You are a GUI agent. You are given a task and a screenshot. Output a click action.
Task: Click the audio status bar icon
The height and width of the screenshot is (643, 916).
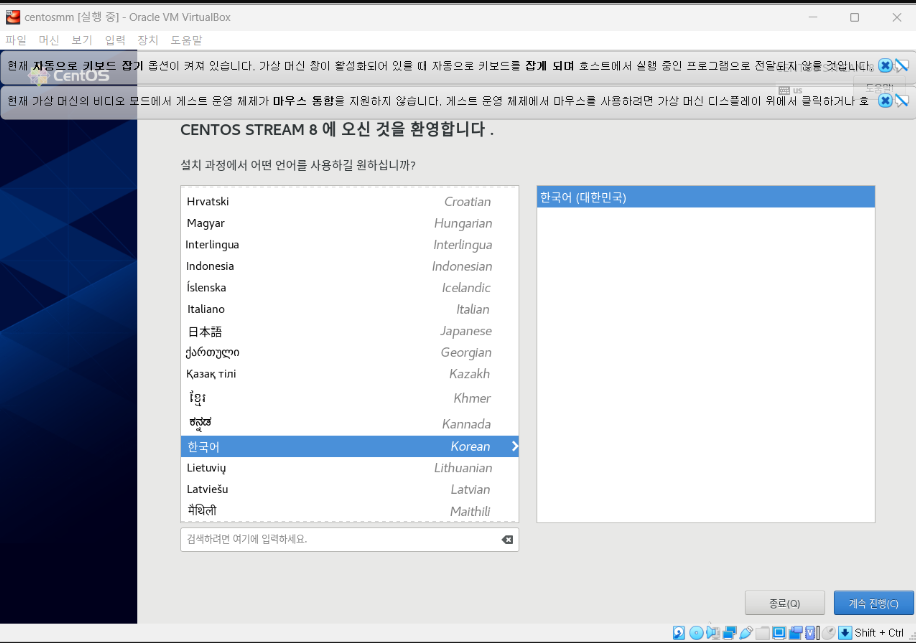click(x=713, y=632)
